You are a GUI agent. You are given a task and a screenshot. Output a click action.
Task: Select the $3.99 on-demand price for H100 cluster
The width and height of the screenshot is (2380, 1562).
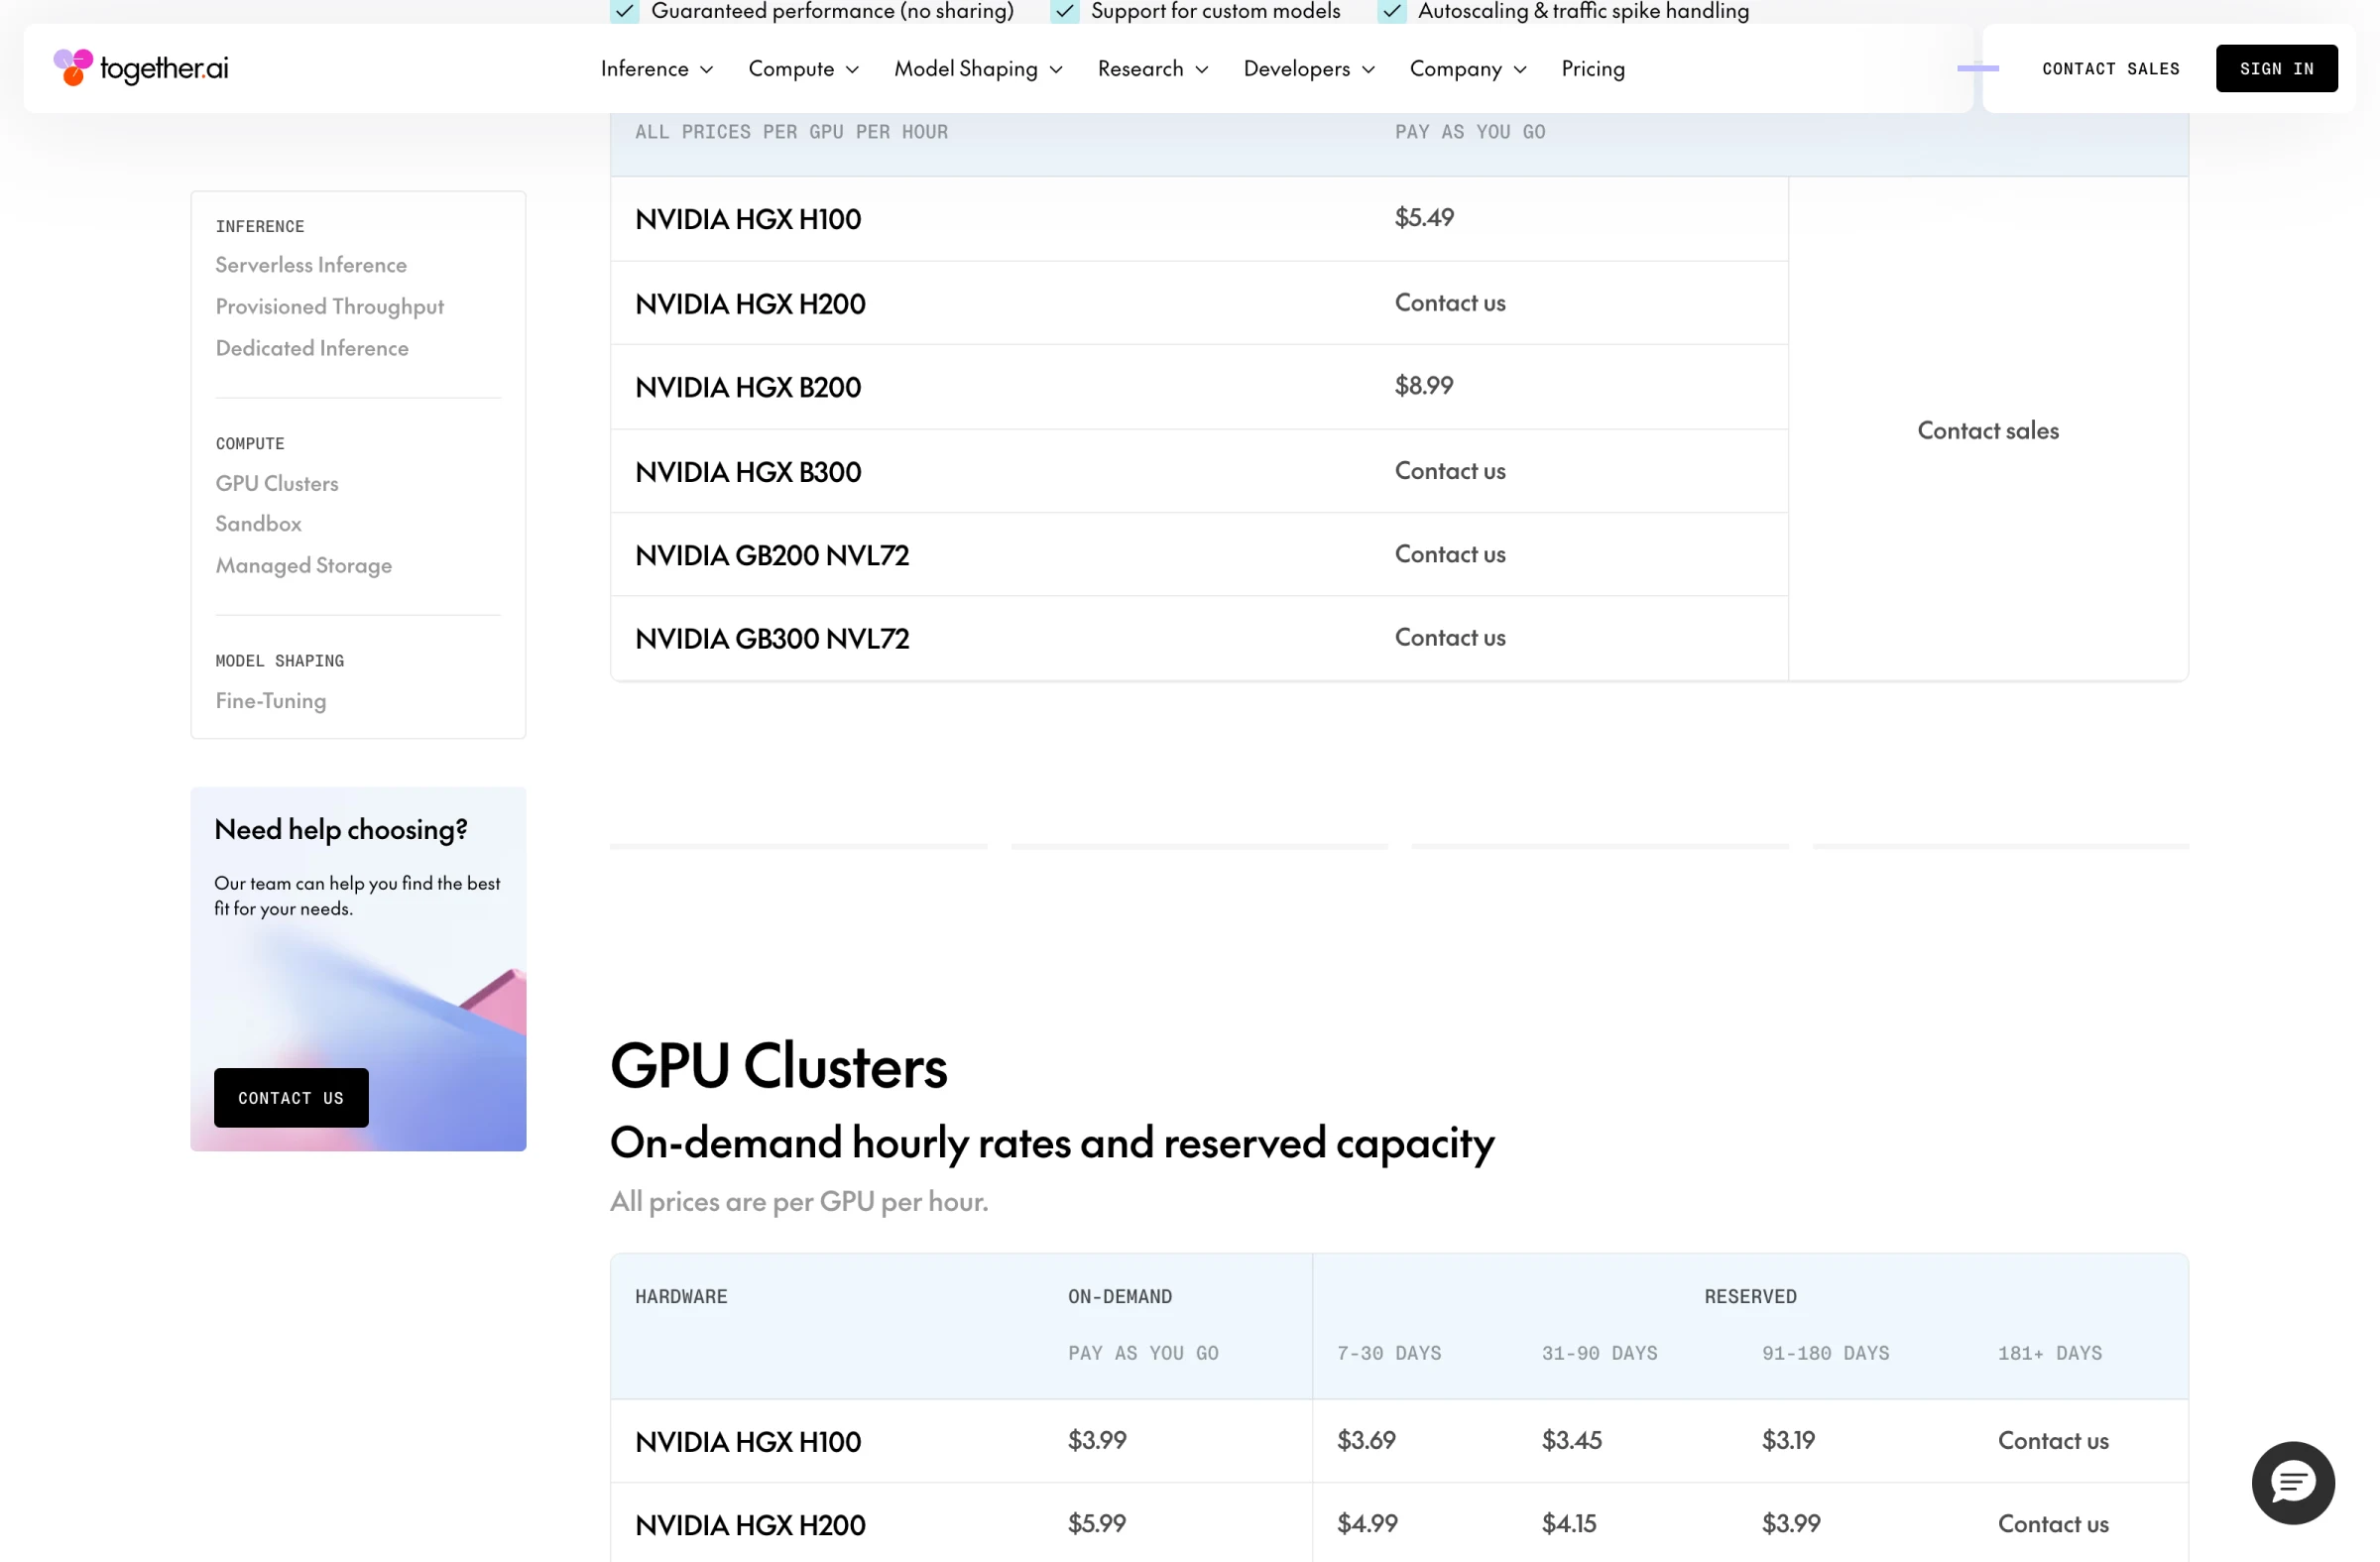1097,1441
